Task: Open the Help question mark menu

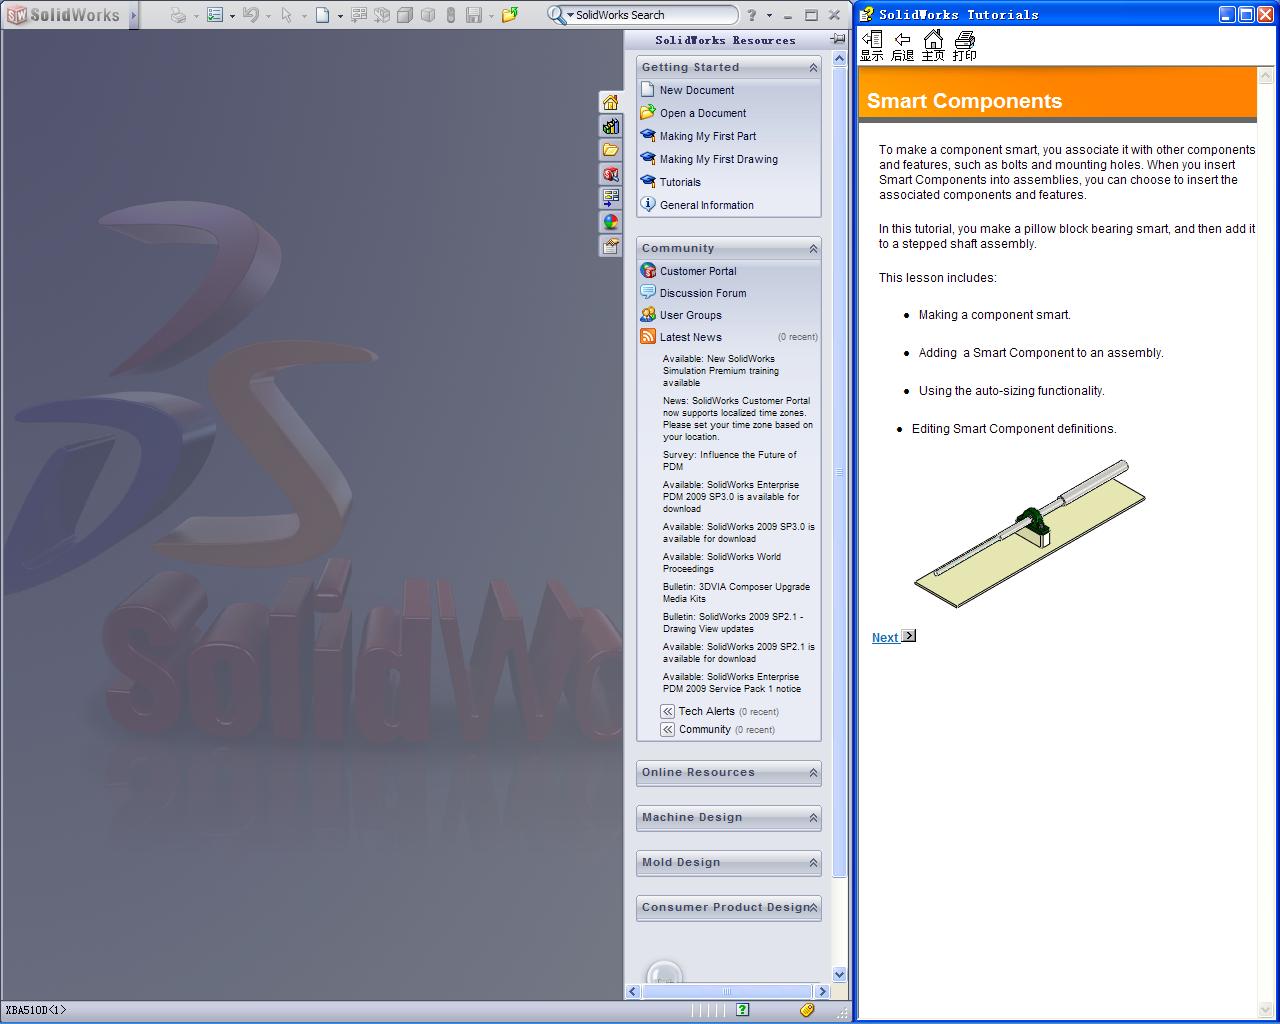Action: pos(752,15)
